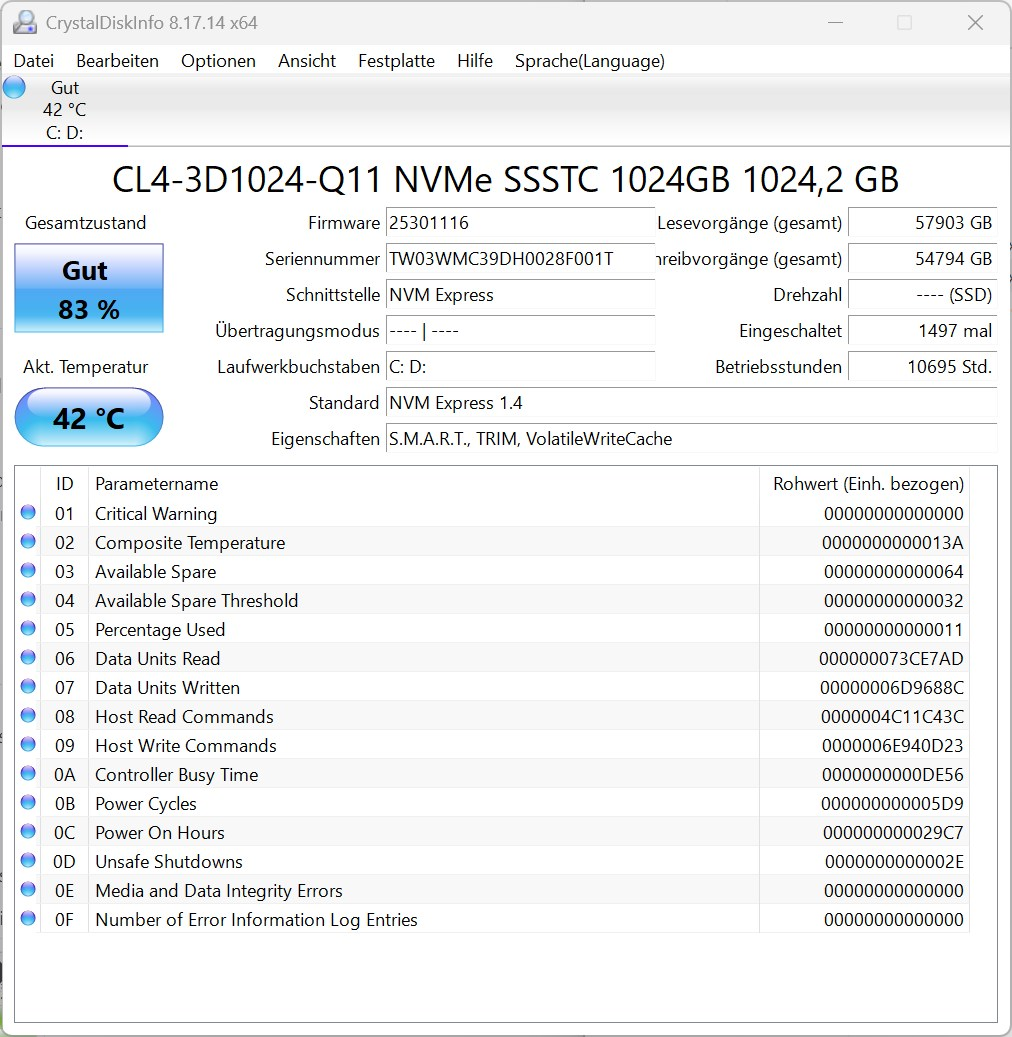
Task: Click the Akt. Temperatur label
Action: tap(85, 367)
